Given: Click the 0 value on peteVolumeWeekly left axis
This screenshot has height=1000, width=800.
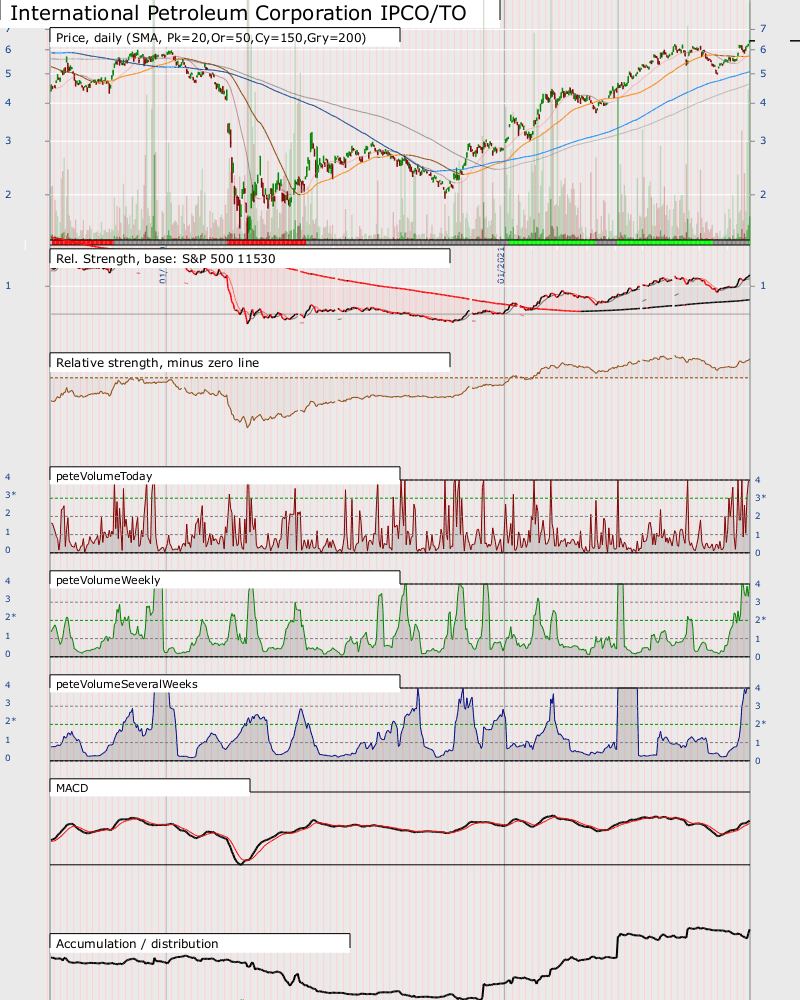Looking at the screenshot, I should pyautogui.click(x=8, y=654).
